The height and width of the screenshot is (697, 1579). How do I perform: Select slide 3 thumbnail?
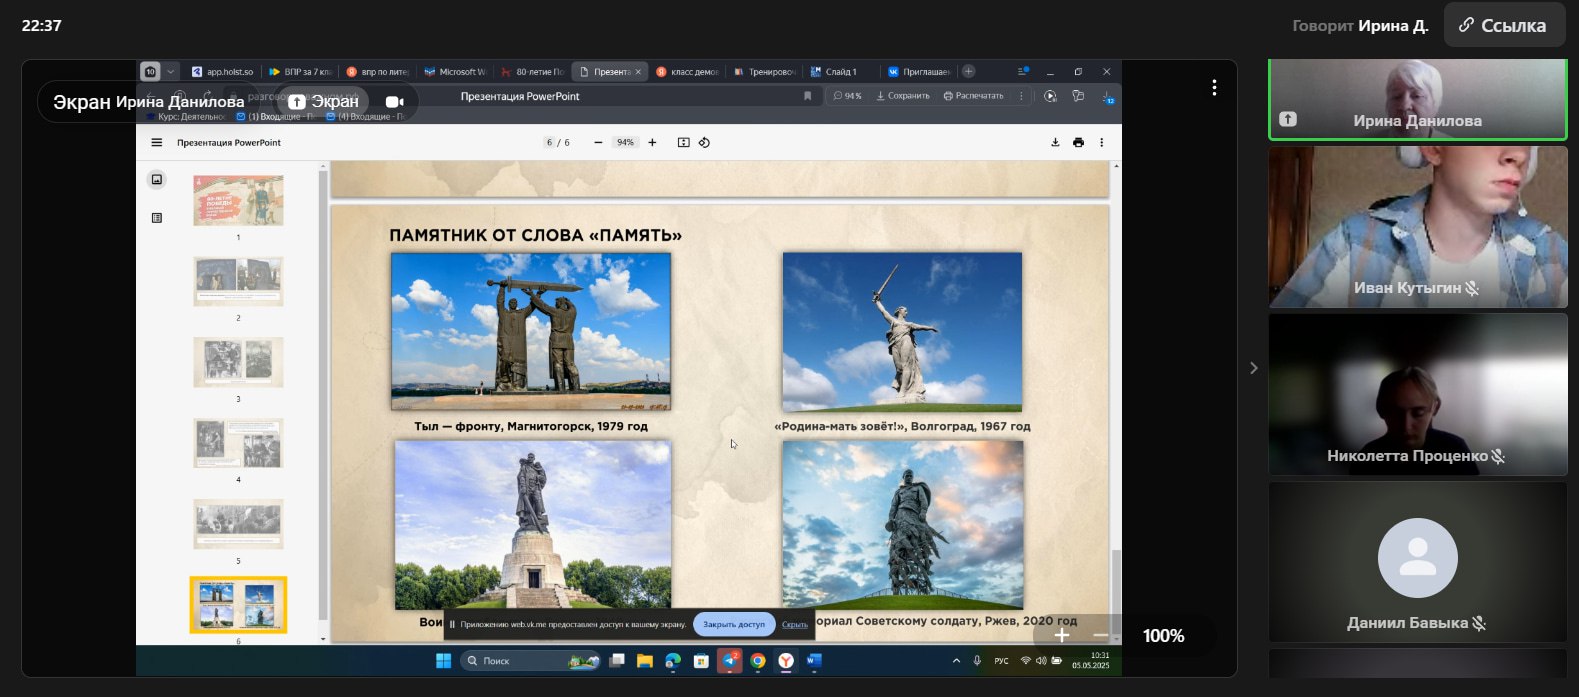click(238, 362)
